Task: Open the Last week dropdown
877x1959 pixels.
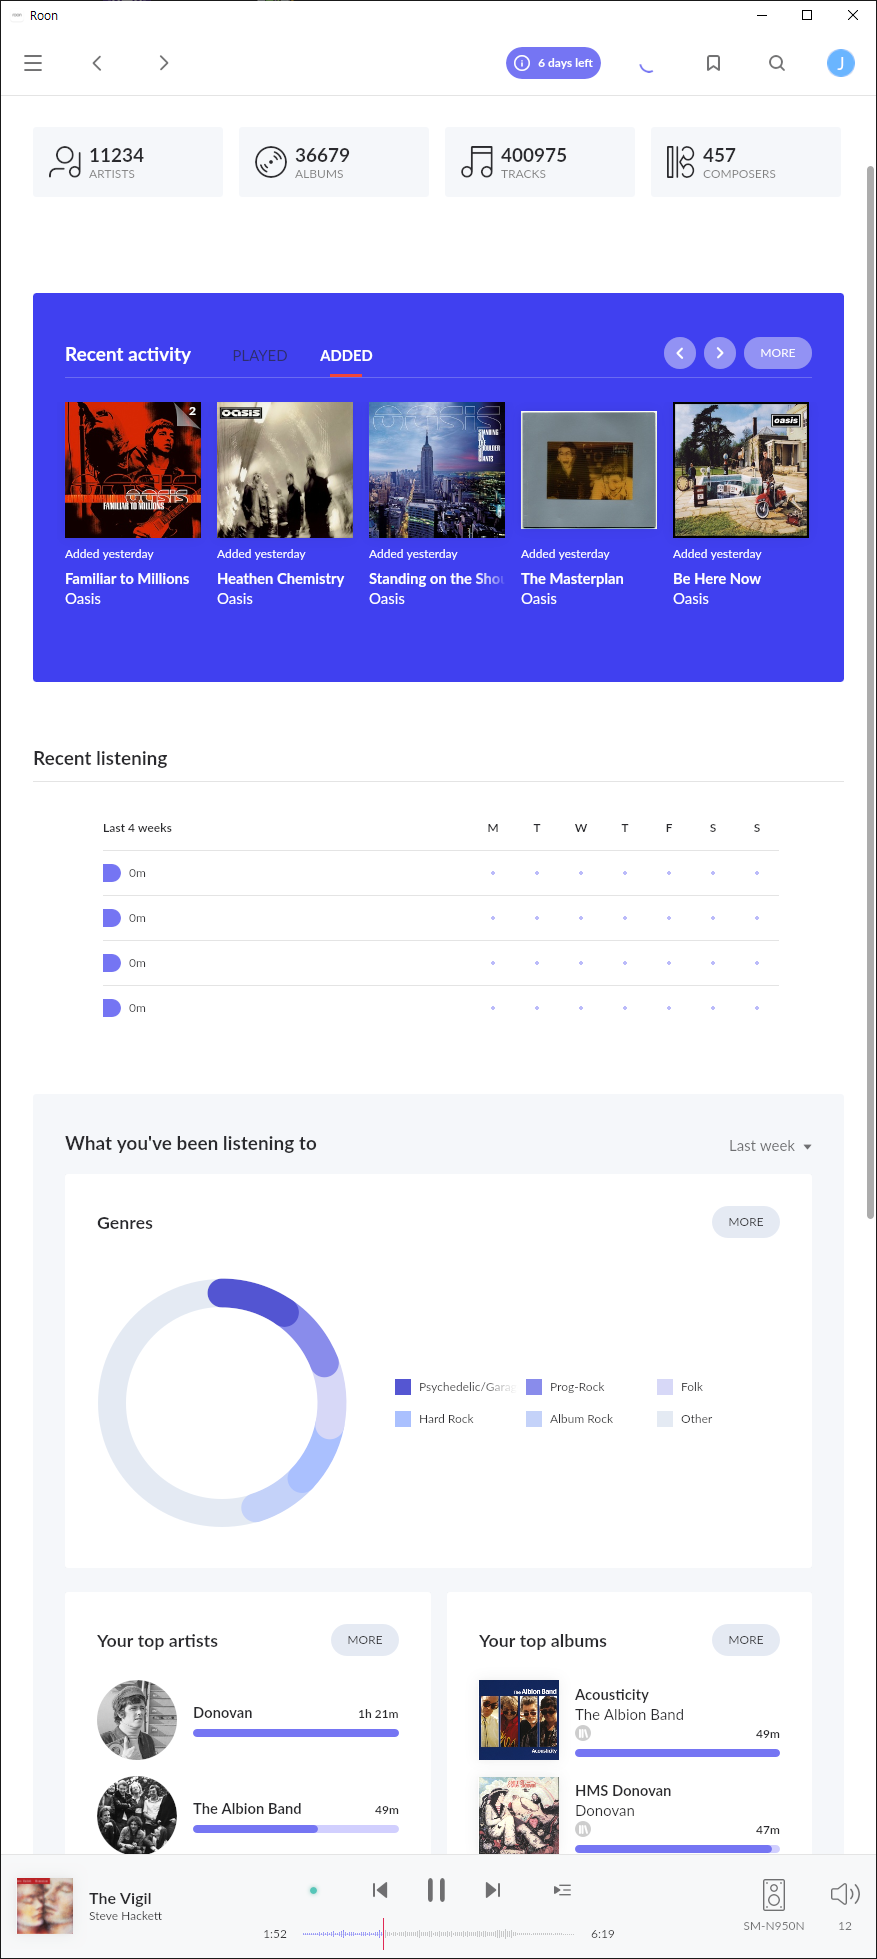Action: (770, 1146)
